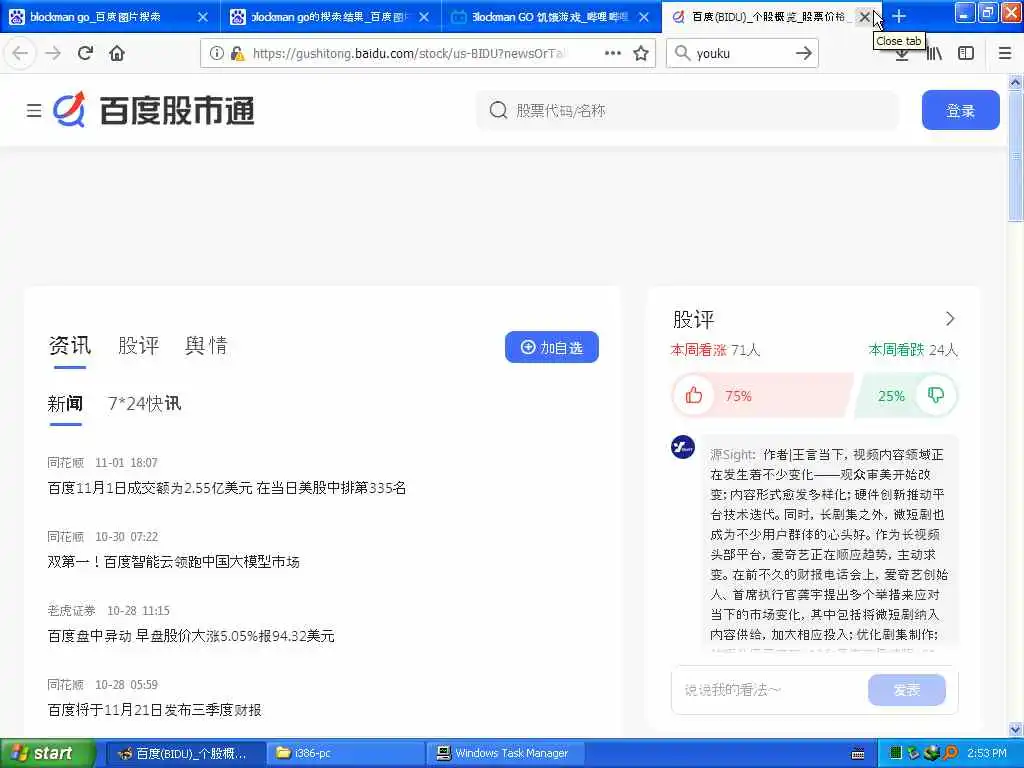1024x768 pixels.
Task: Close the blockman go_百度图片搜索 tab
Action: pos(203,17)
